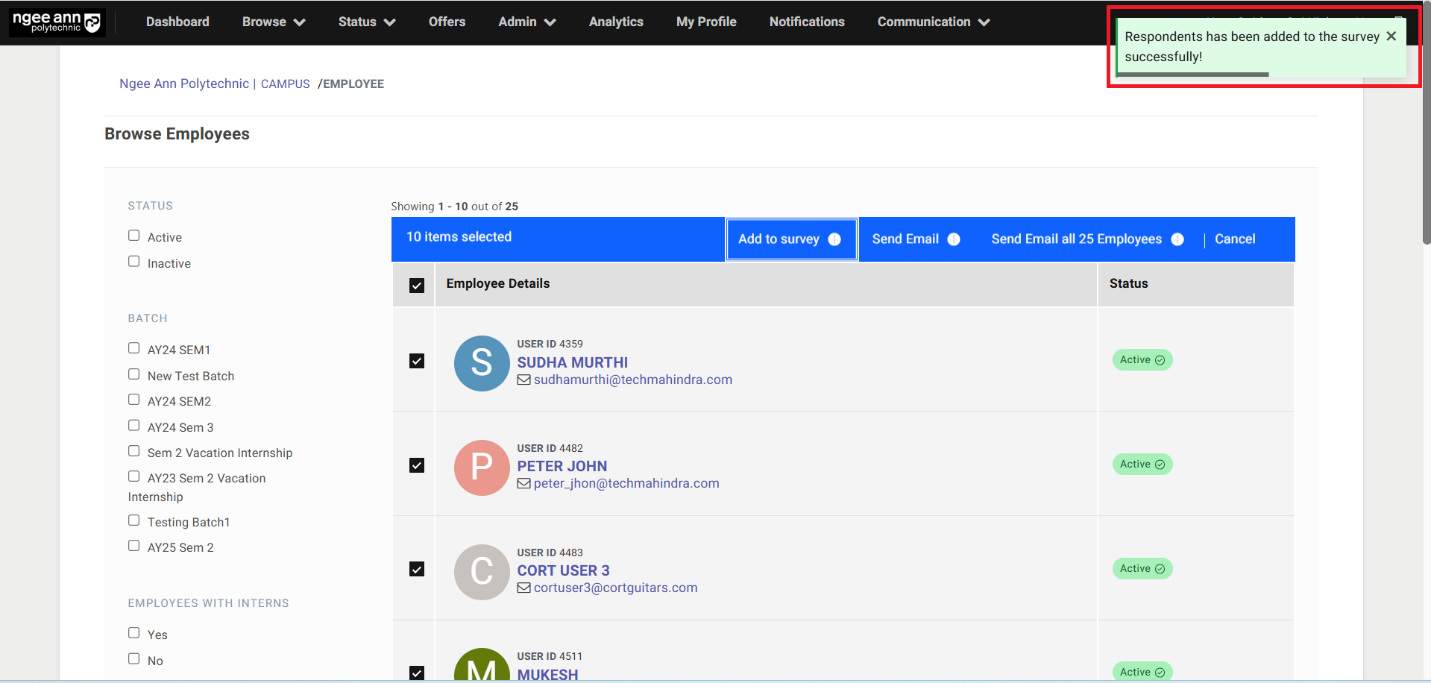Click the info icon beside Send Email all 25 Employees
1431x683 pixels.
[1177, 239]
